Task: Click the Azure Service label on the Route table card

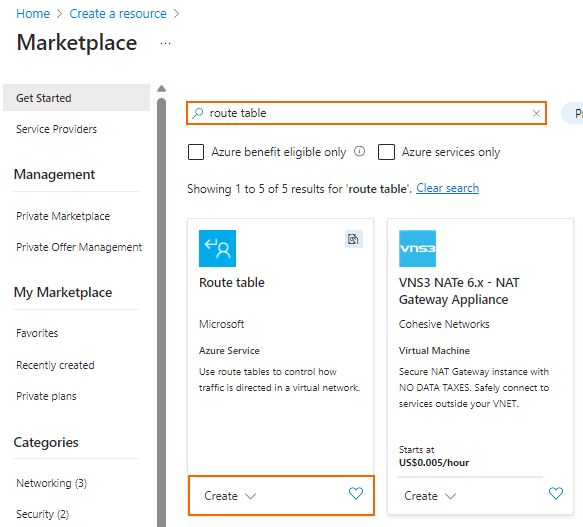Action: 229,351
